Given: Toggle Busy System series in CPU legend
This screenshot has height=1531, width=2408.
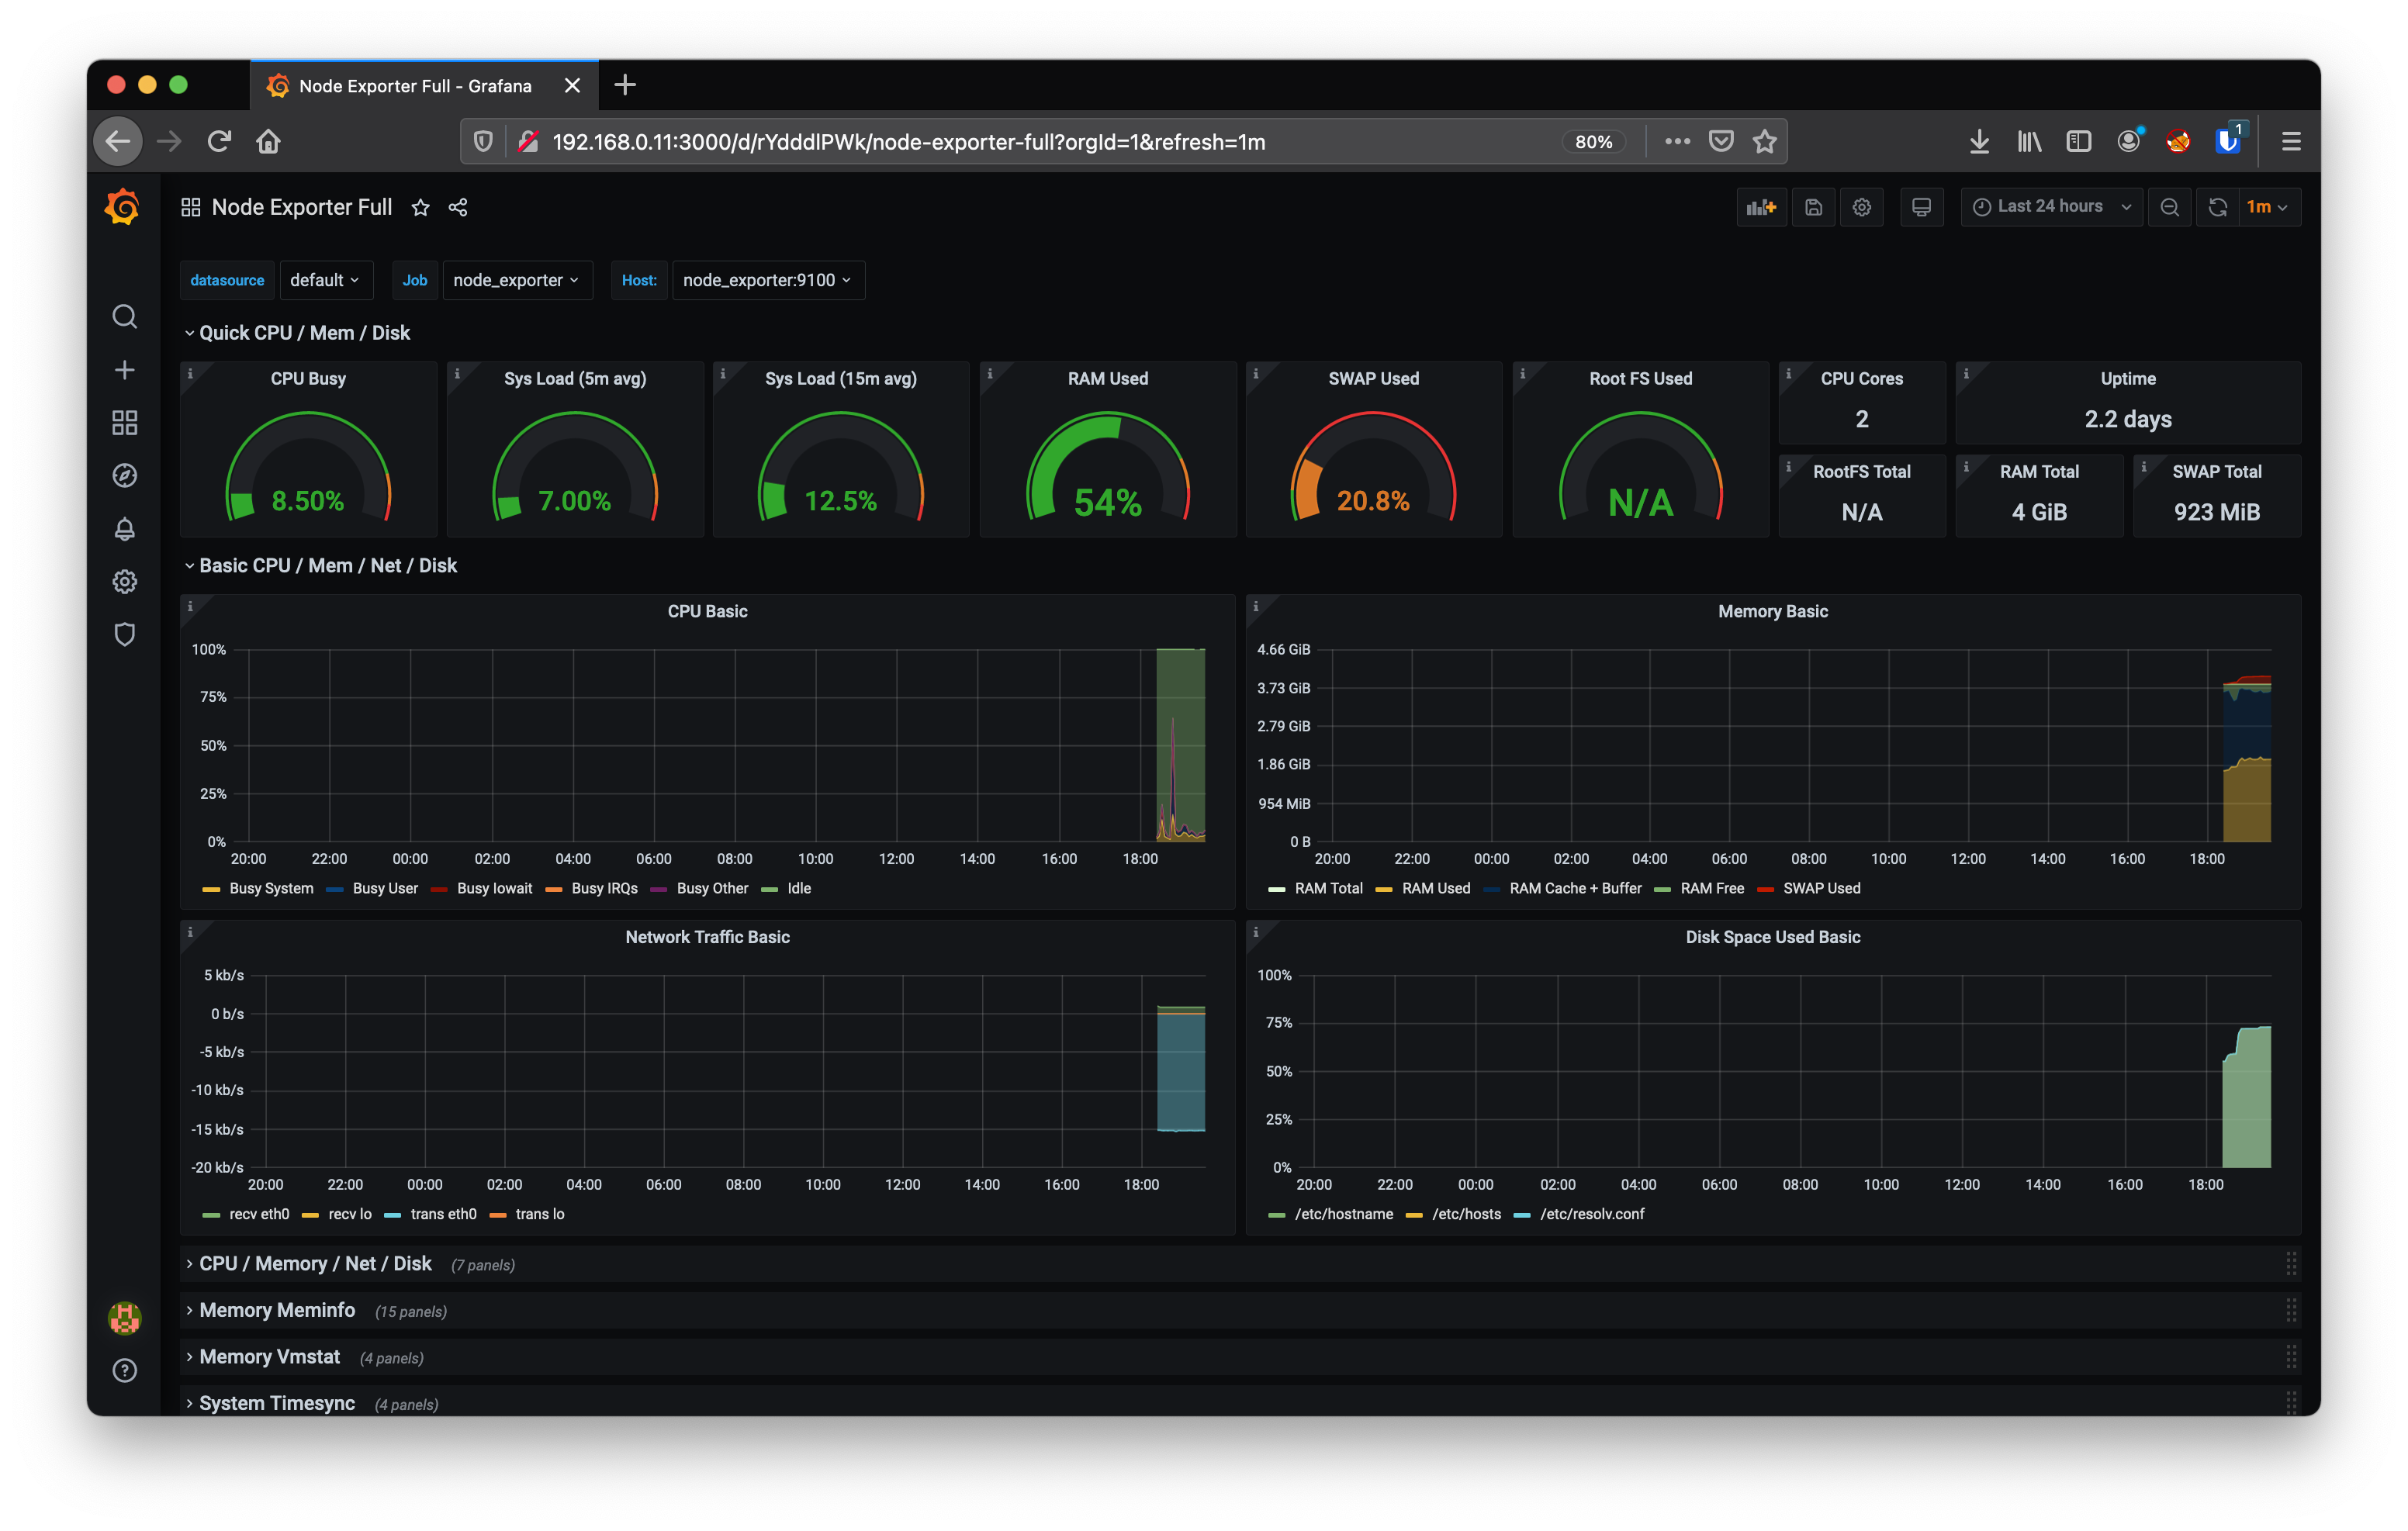Looking at the screenshot, I should coord(270,888).
